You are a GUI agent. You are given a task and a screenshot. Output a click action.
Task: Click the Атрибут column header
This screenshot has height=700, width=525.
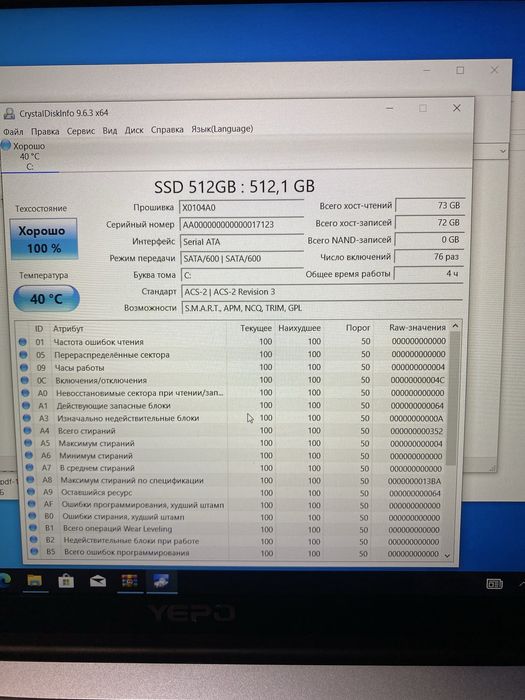(68, 329)
